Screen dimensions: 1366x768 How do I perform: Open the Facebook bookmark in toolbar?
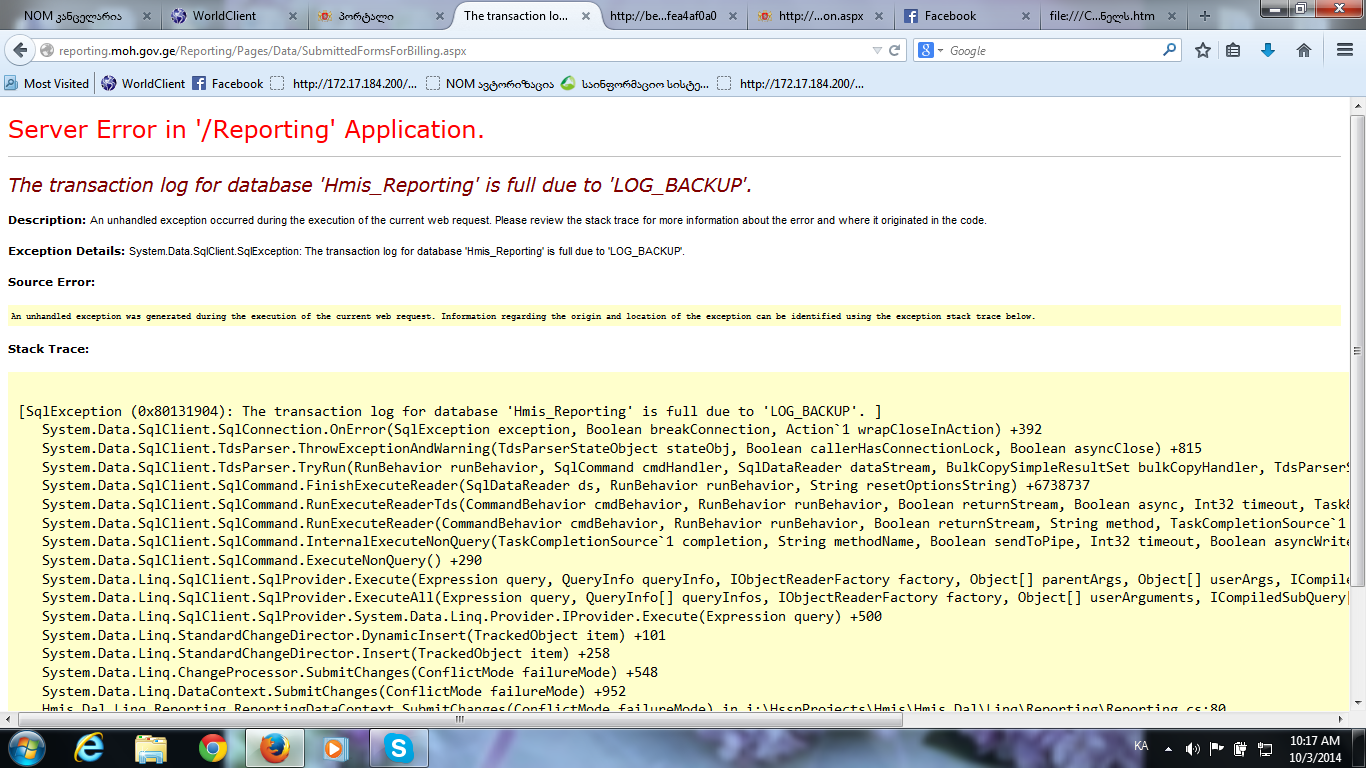[228, 84]
